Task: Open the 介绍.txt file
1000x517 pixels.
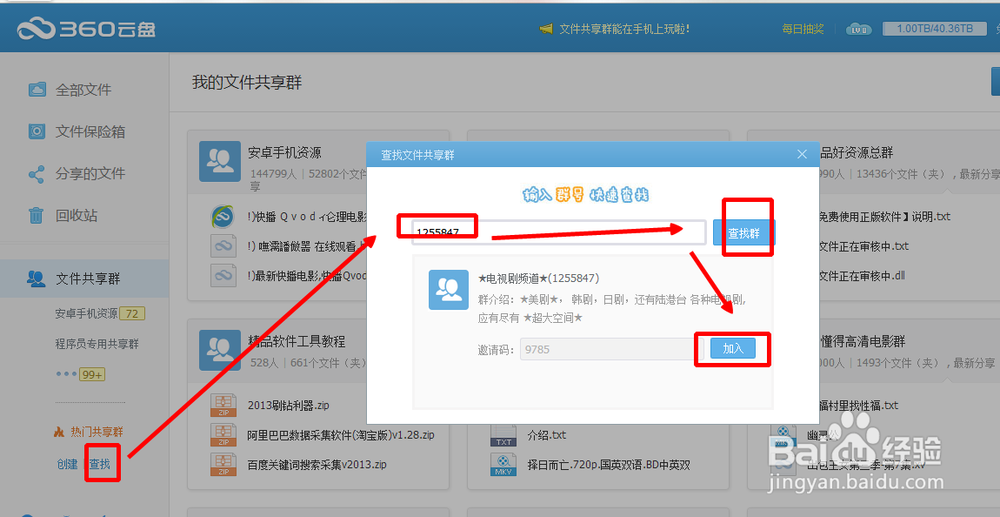Action: tap(547, 435)
